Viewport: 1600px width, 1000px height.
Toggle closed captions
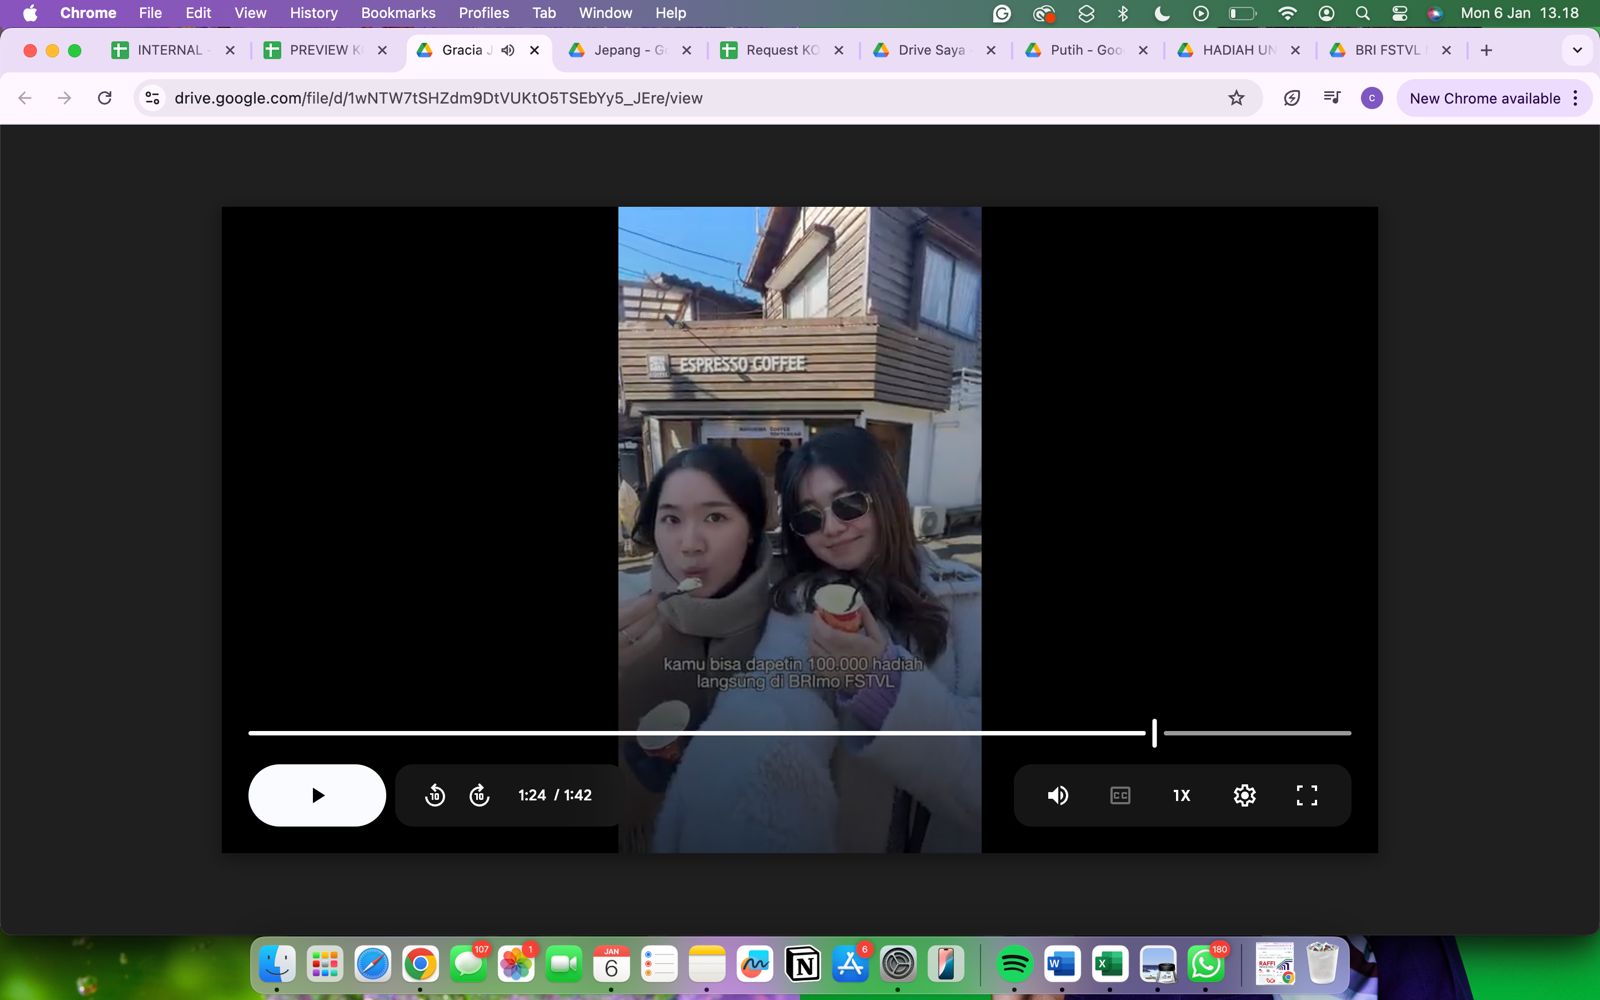(1120, 795)
